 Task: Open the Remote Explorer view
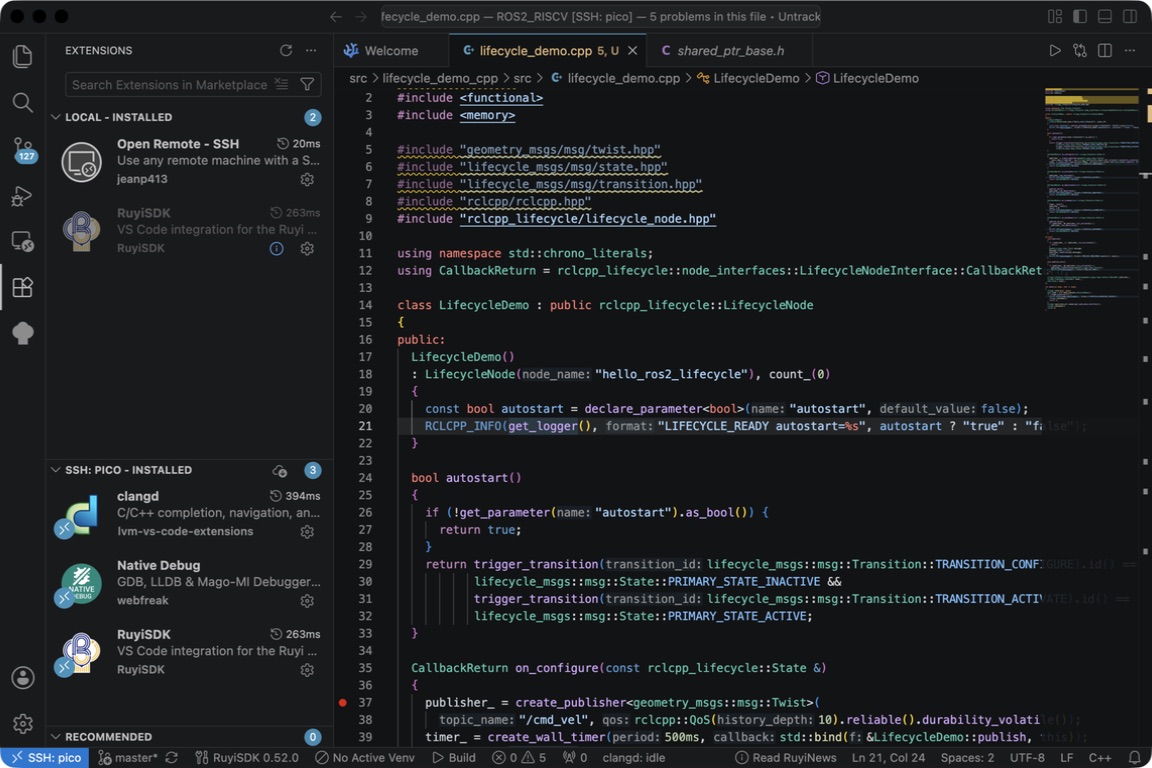tap(23, 241)
